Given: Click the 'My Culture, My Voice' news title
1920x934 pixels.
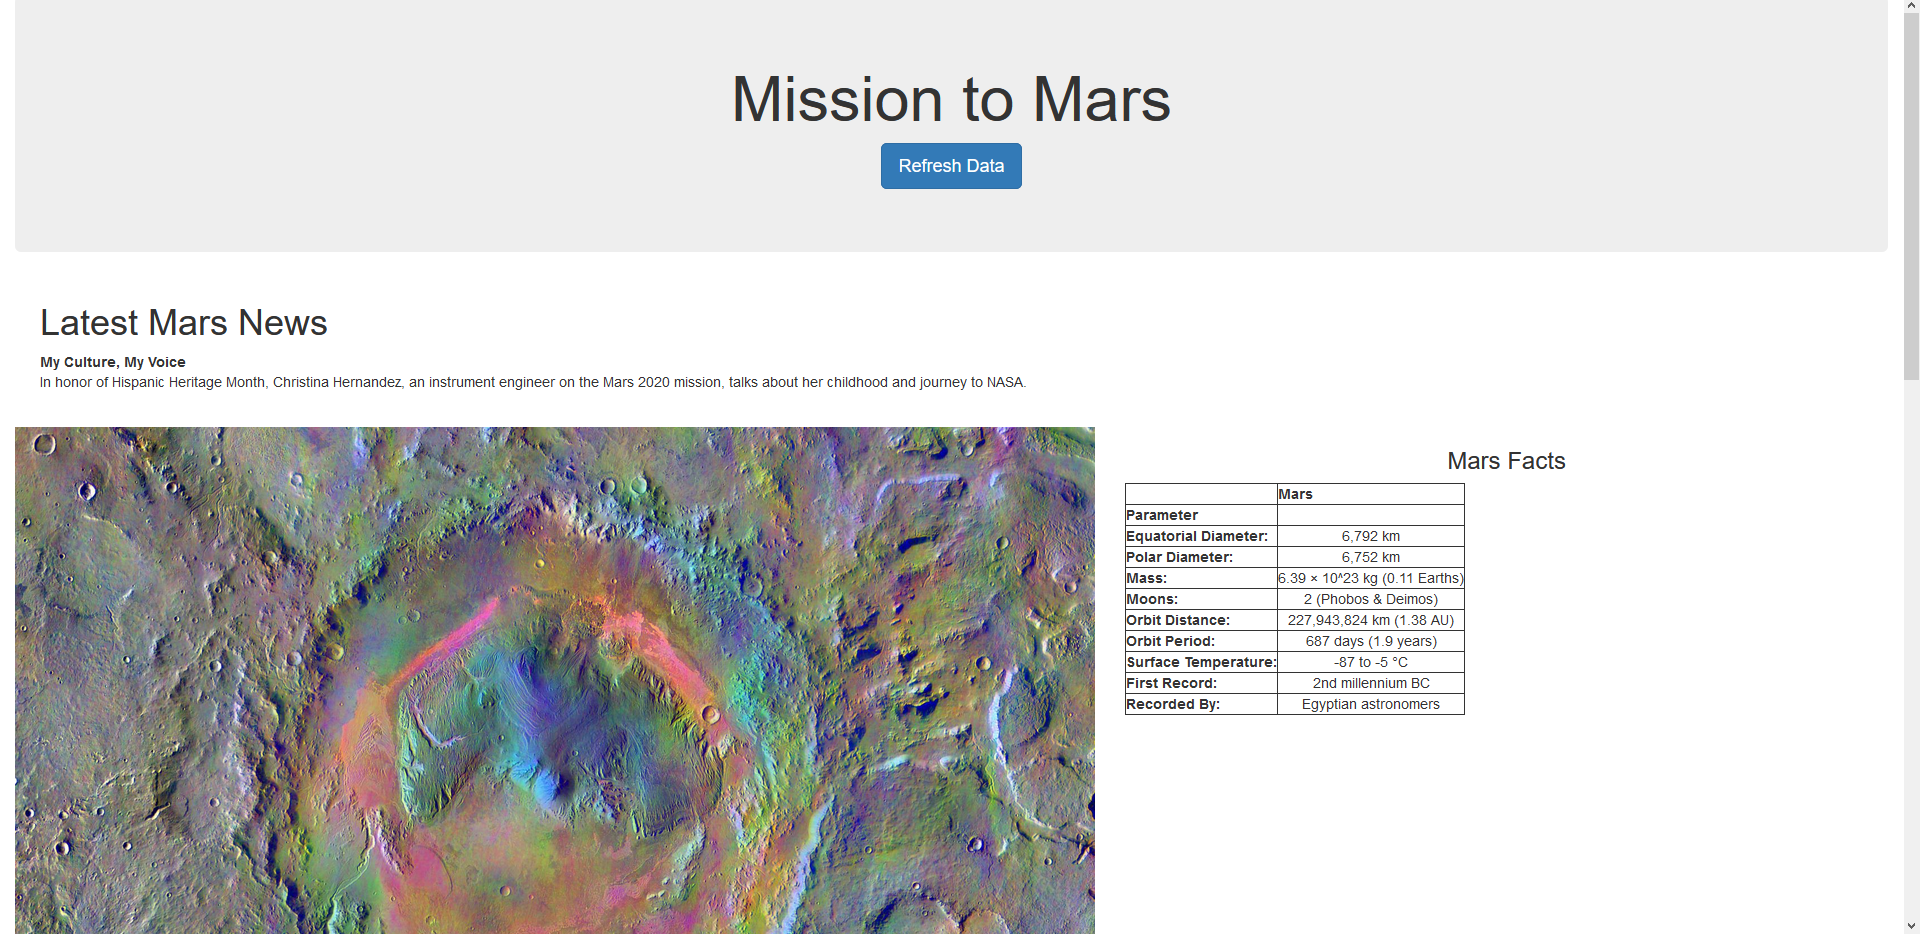Looking at the screenshot, I should 113,362.
